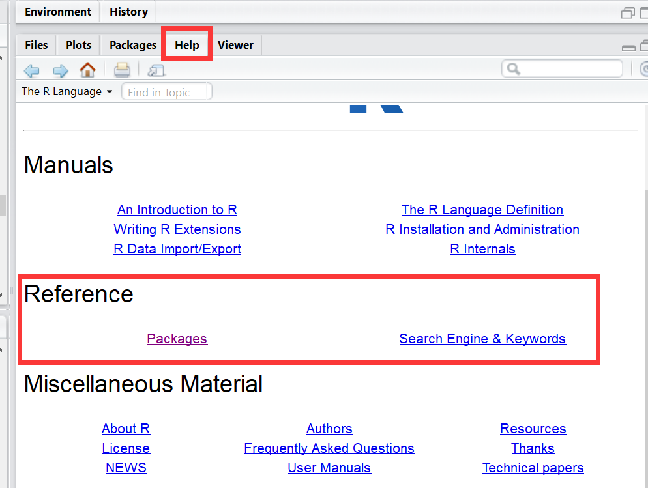Image resolution: width=648 pixels, height=489 pixels.
Task: Open the User Manuals link
Action: (329, 468)
